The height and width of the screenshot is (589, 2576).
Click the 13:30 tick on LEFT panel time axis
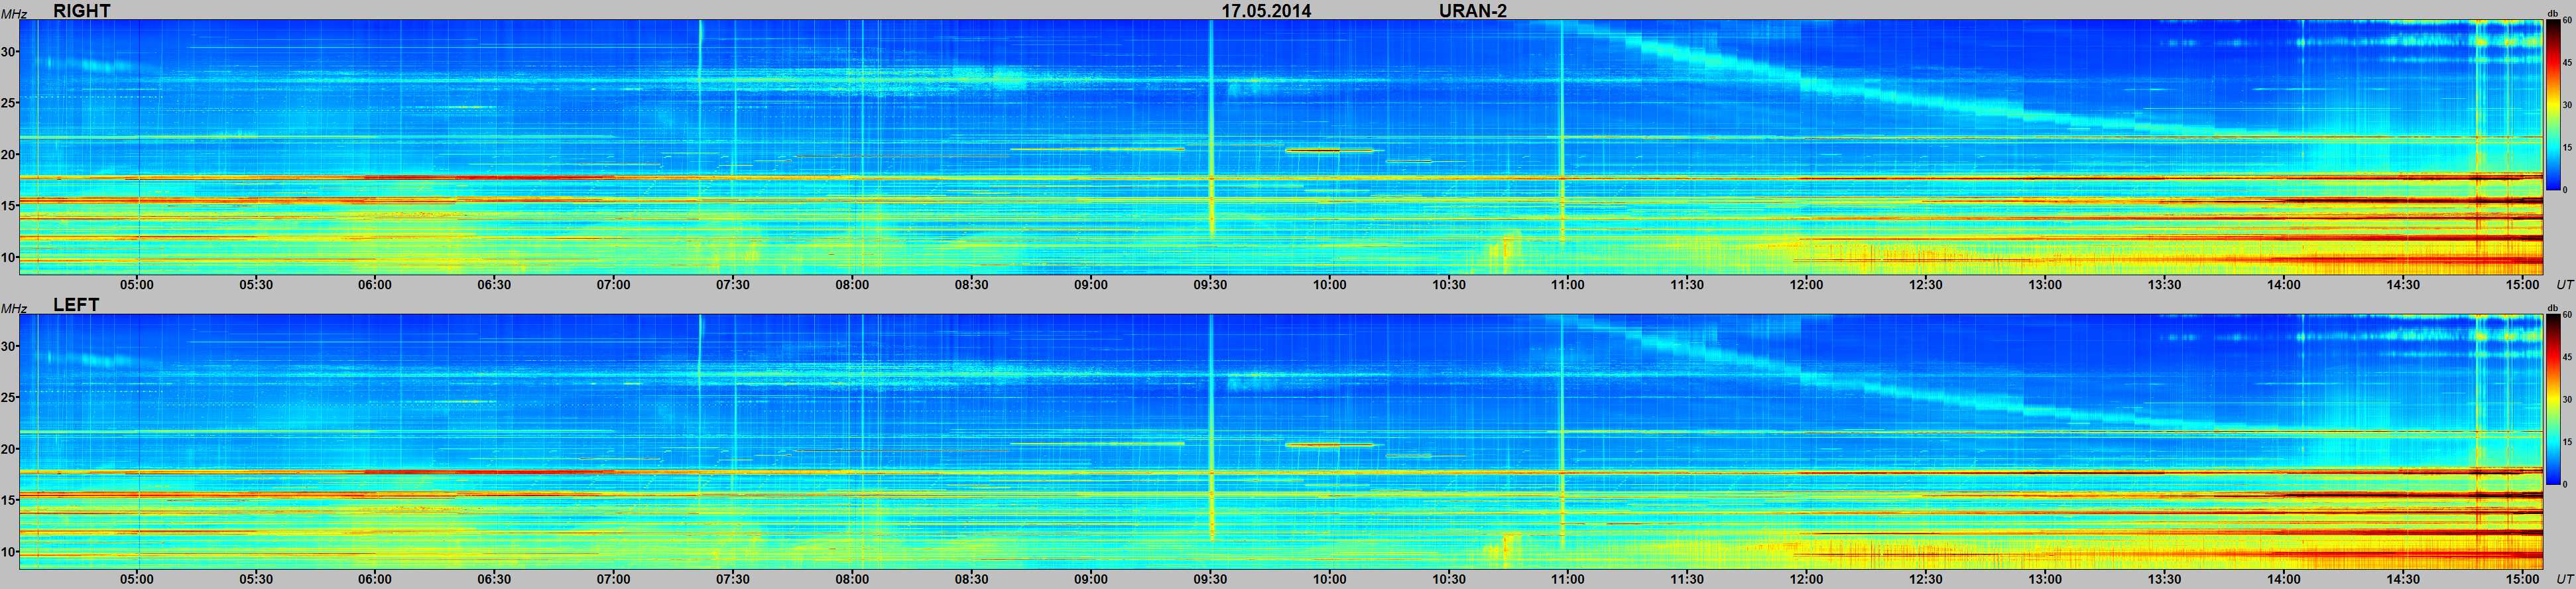click(x=2165, y=578)
